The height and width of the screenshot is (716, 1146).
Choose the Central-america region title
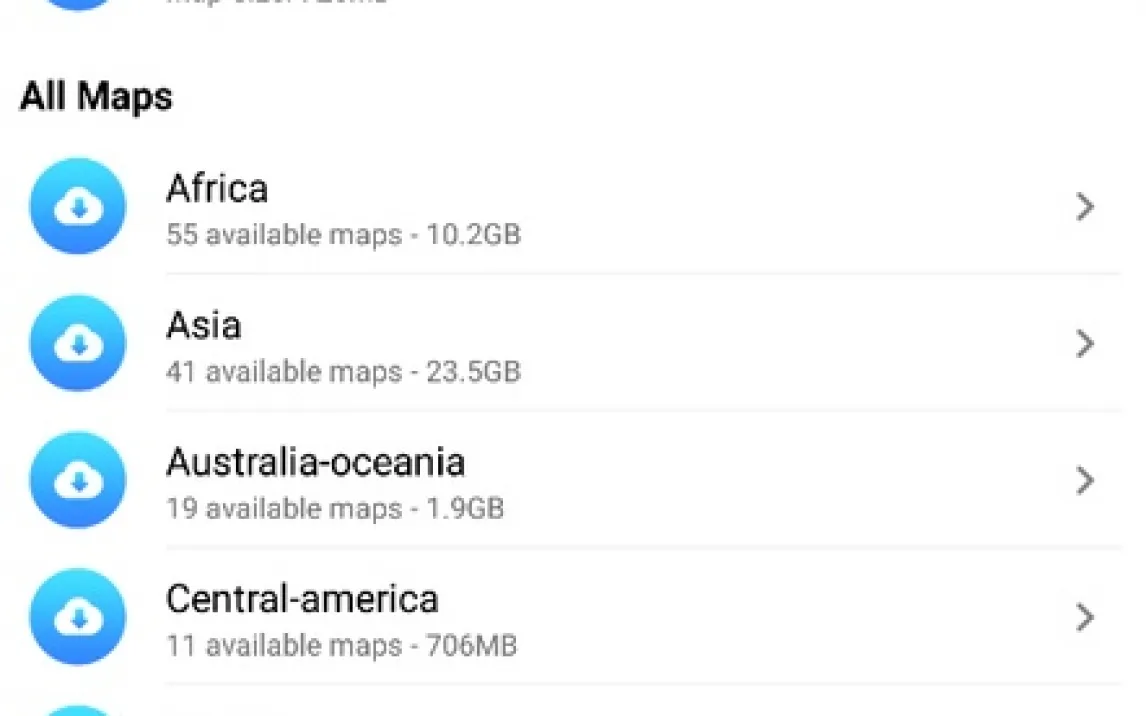click(x=302, y=599)
